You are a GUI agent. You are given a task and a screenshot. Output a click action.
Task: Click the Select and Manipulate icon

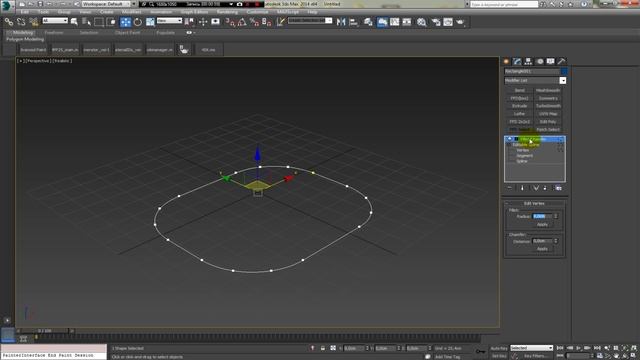pyautogui.click(x=203, y=22)
